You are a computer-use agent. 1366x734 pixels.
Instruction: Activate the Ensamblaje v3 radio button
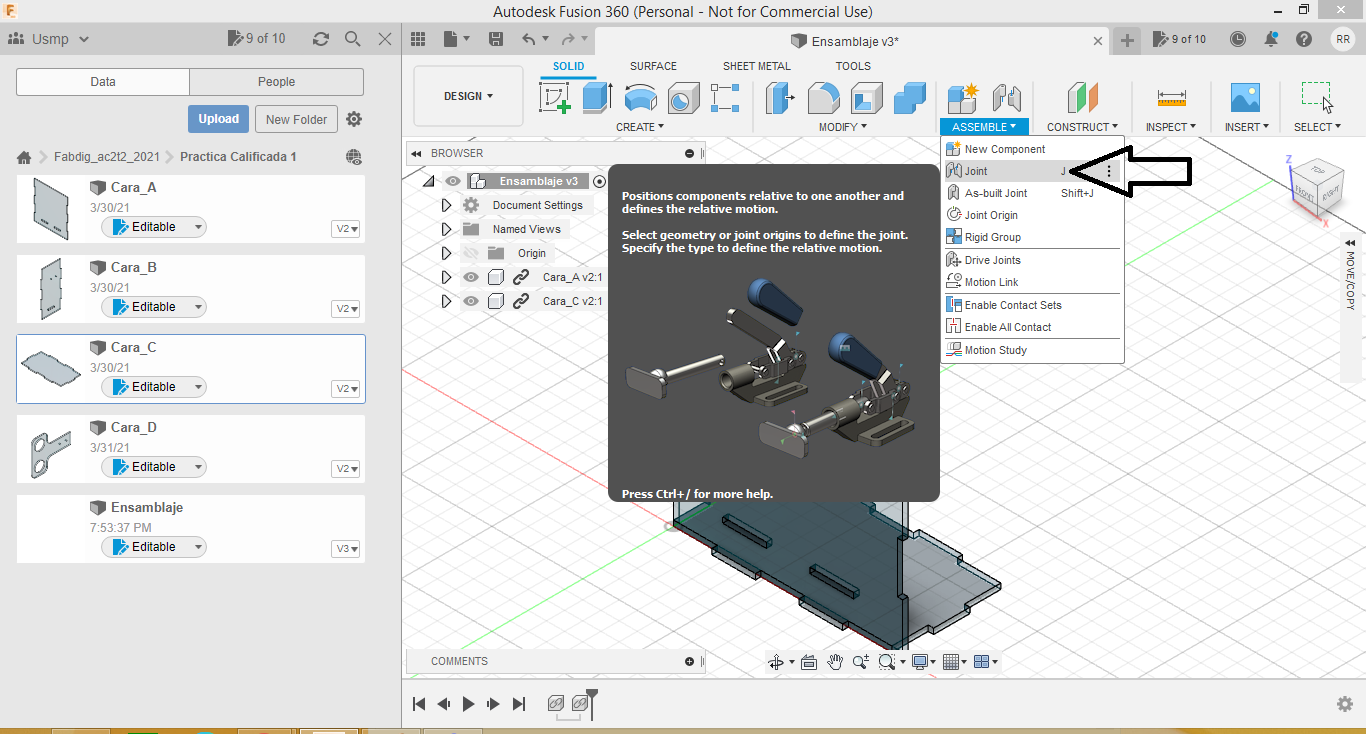(599, 181)
